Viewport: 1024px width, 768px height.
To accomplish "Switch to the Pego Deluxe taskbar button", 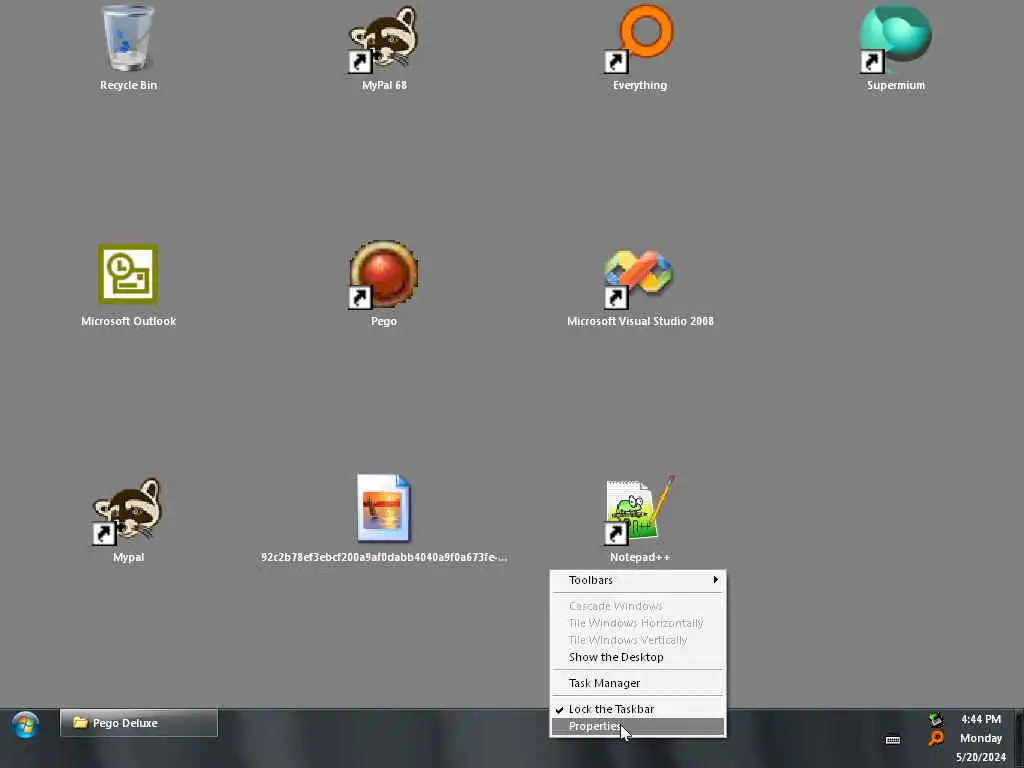I will point(138,723).
